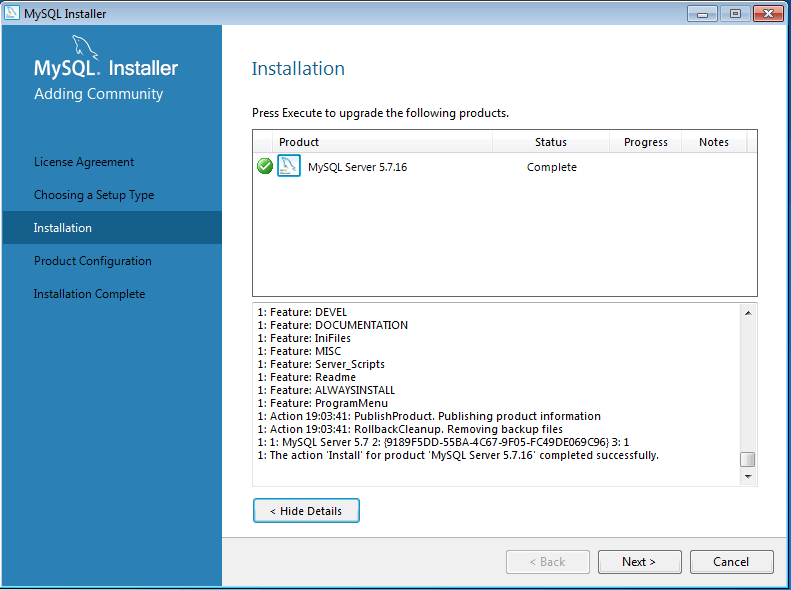791x590 pixels.
Task: Click log line 'Feature: DOCUMENTATION'
Action: [332, 325]
